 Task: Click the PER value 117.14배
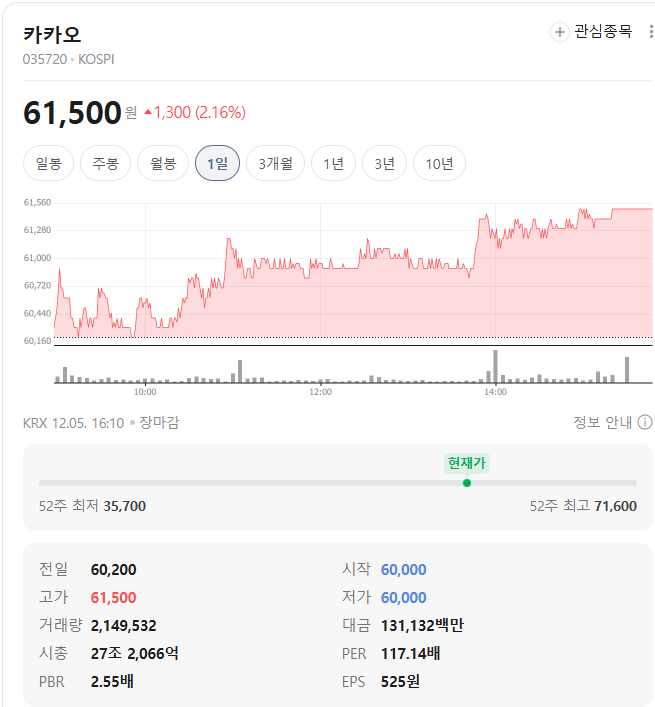(x=410, y=653)
